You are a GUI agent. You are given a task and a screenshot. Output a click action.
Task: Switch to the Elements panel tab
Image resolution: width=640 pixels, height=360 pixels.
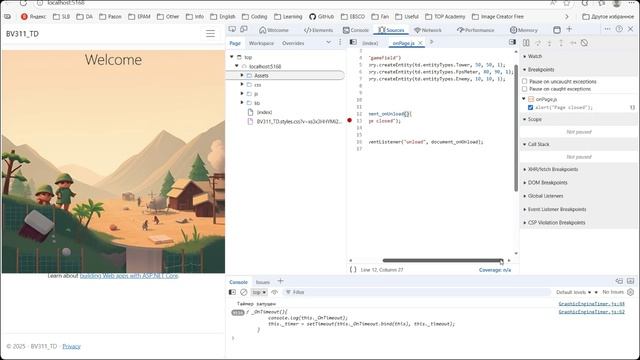click(318, 30)
